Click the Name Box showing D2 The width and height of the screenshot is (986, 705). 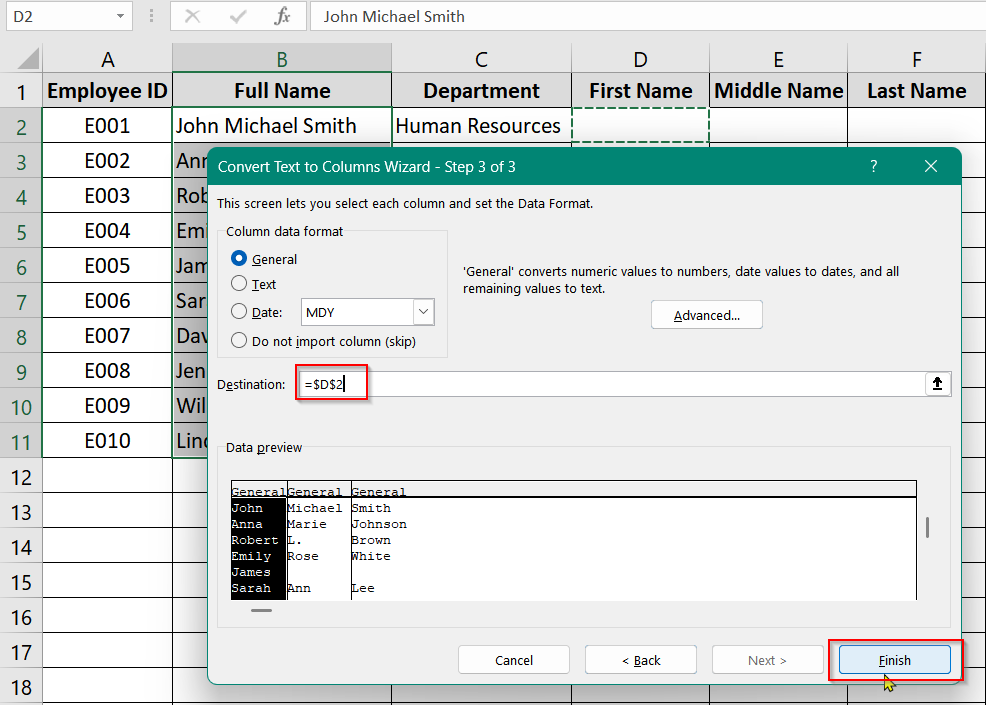pos(60,16)
